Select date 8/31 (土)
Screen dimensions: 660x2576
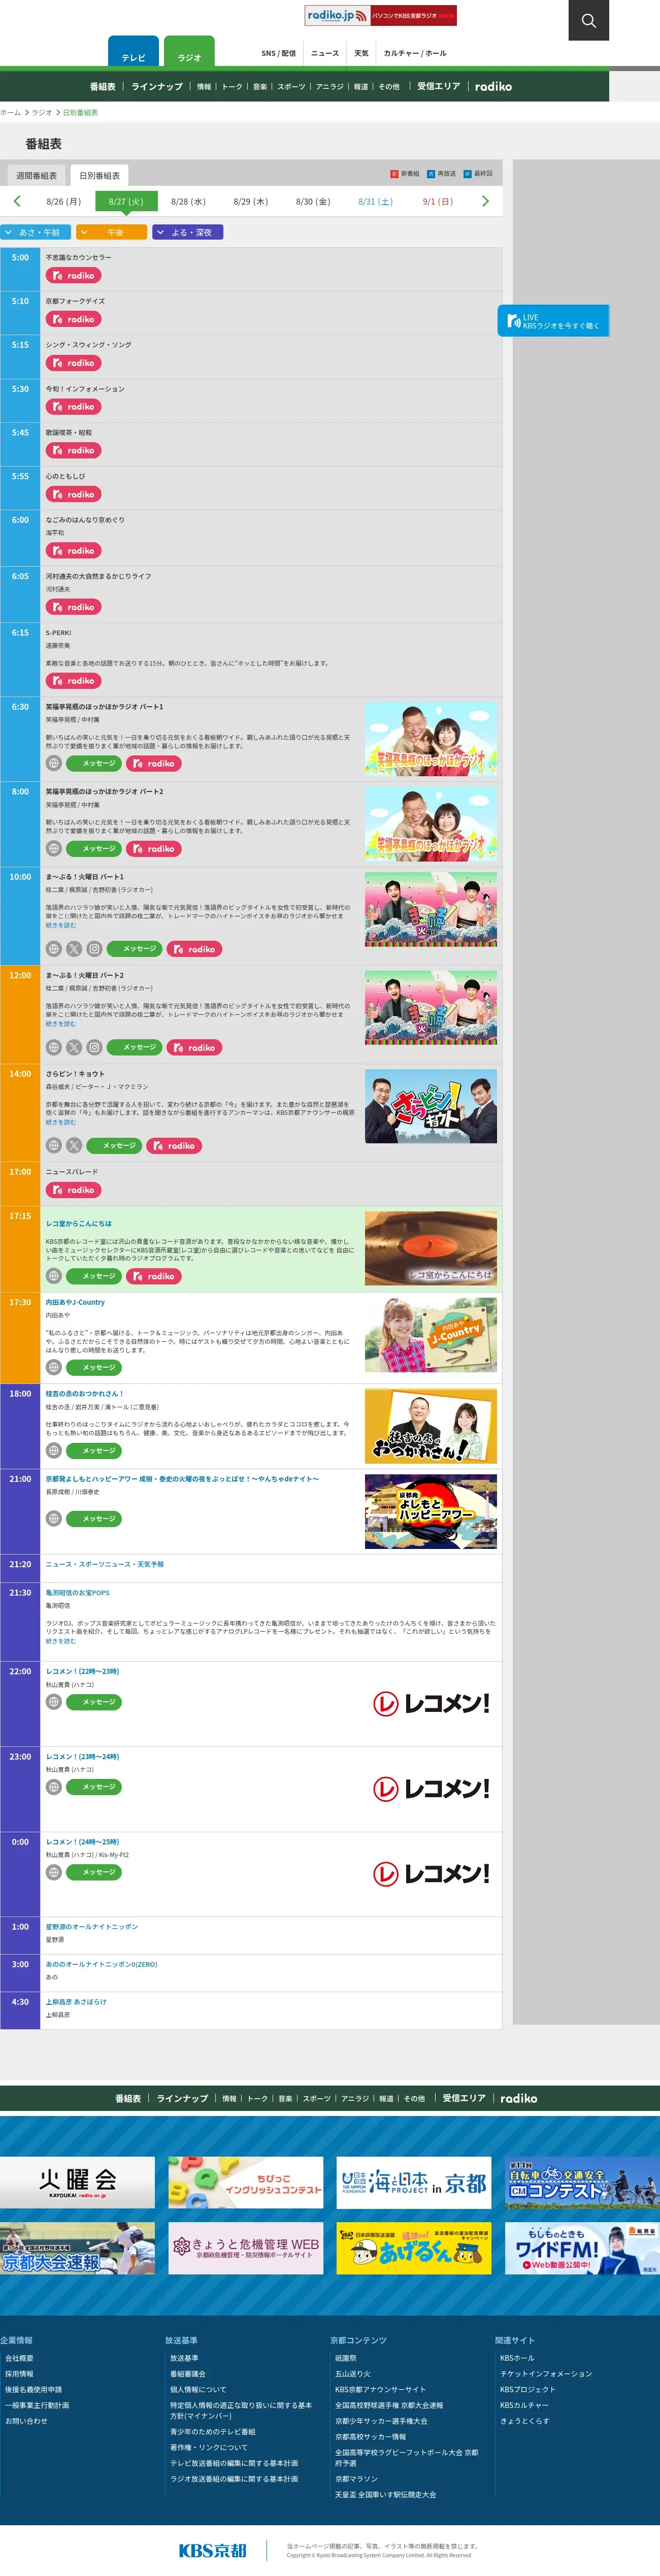[x=376, y=201]
